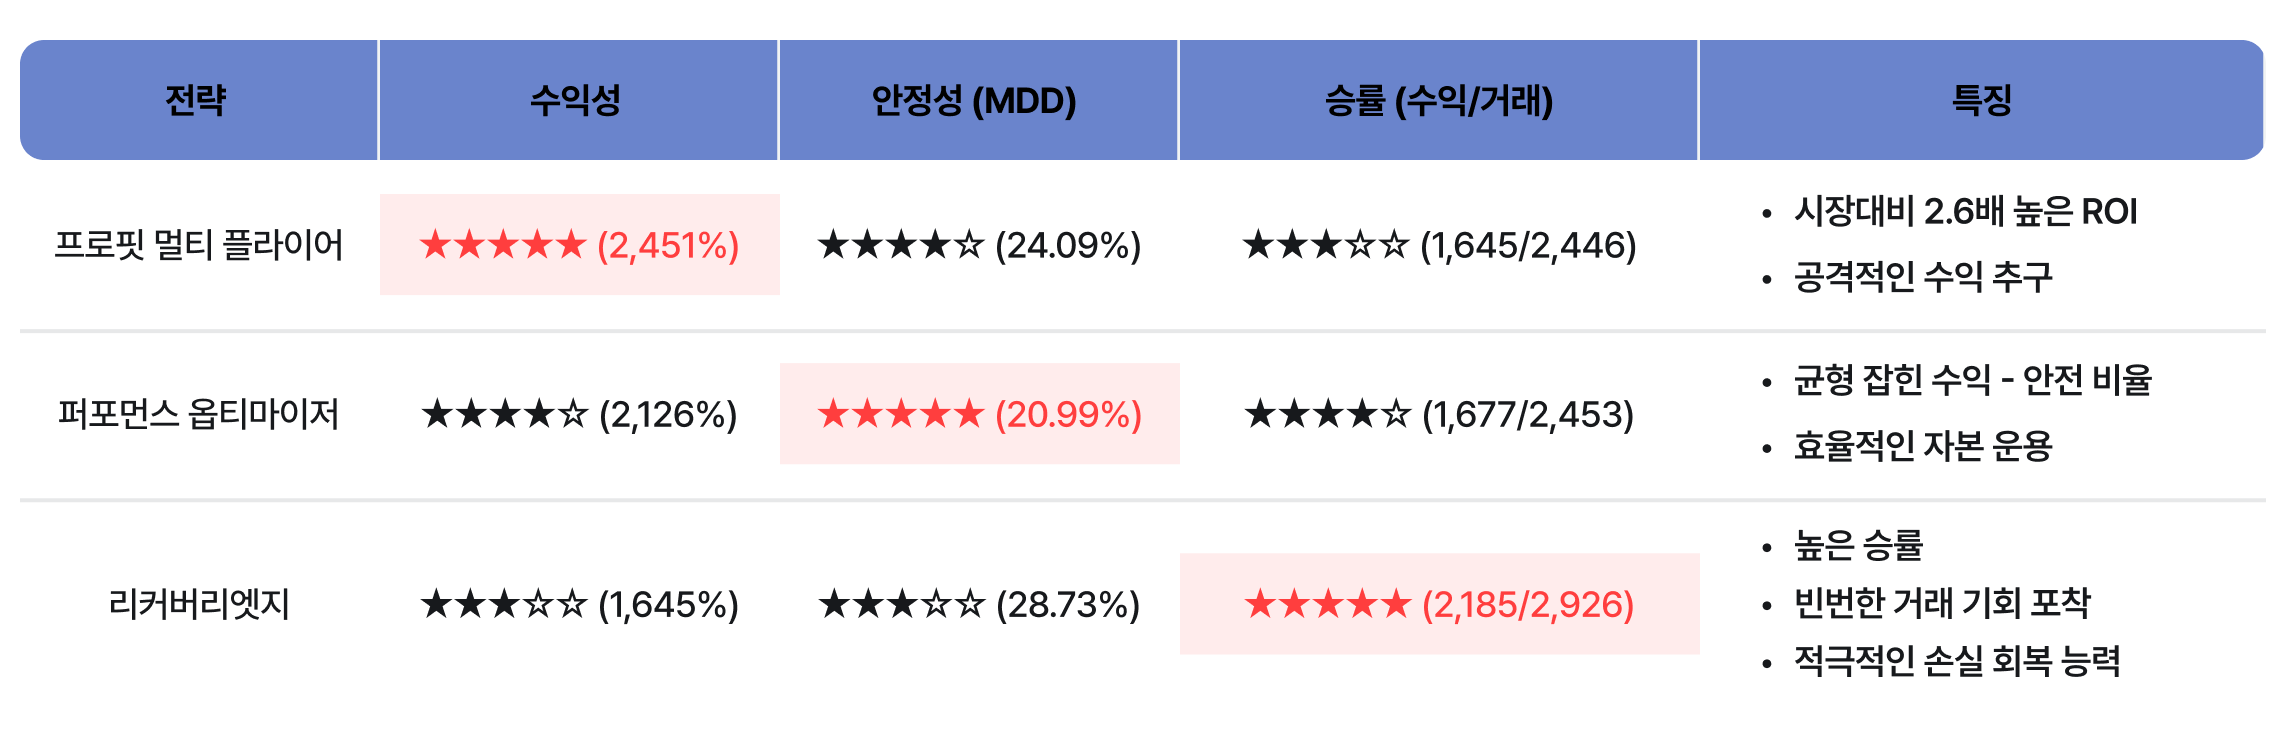Viewport: 2286px width, 750px height.
Task: Select the 균형 잡힌 수익 - 안전 비율 bullet
Action: (x=1972, y=380)
